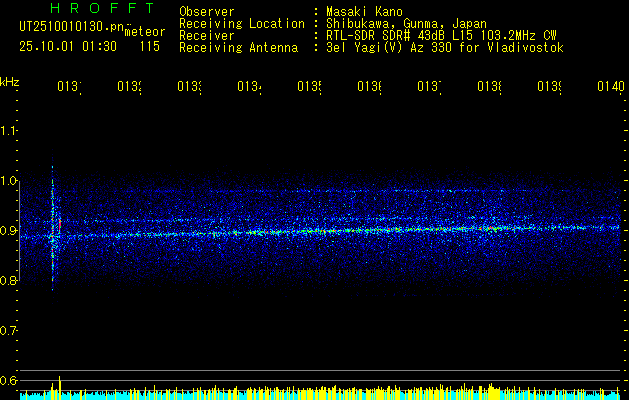The width and height of the screenshot is (629, 400).
Task: Click the meteor label
Action: pyautogui.click(x=145, y=32)
